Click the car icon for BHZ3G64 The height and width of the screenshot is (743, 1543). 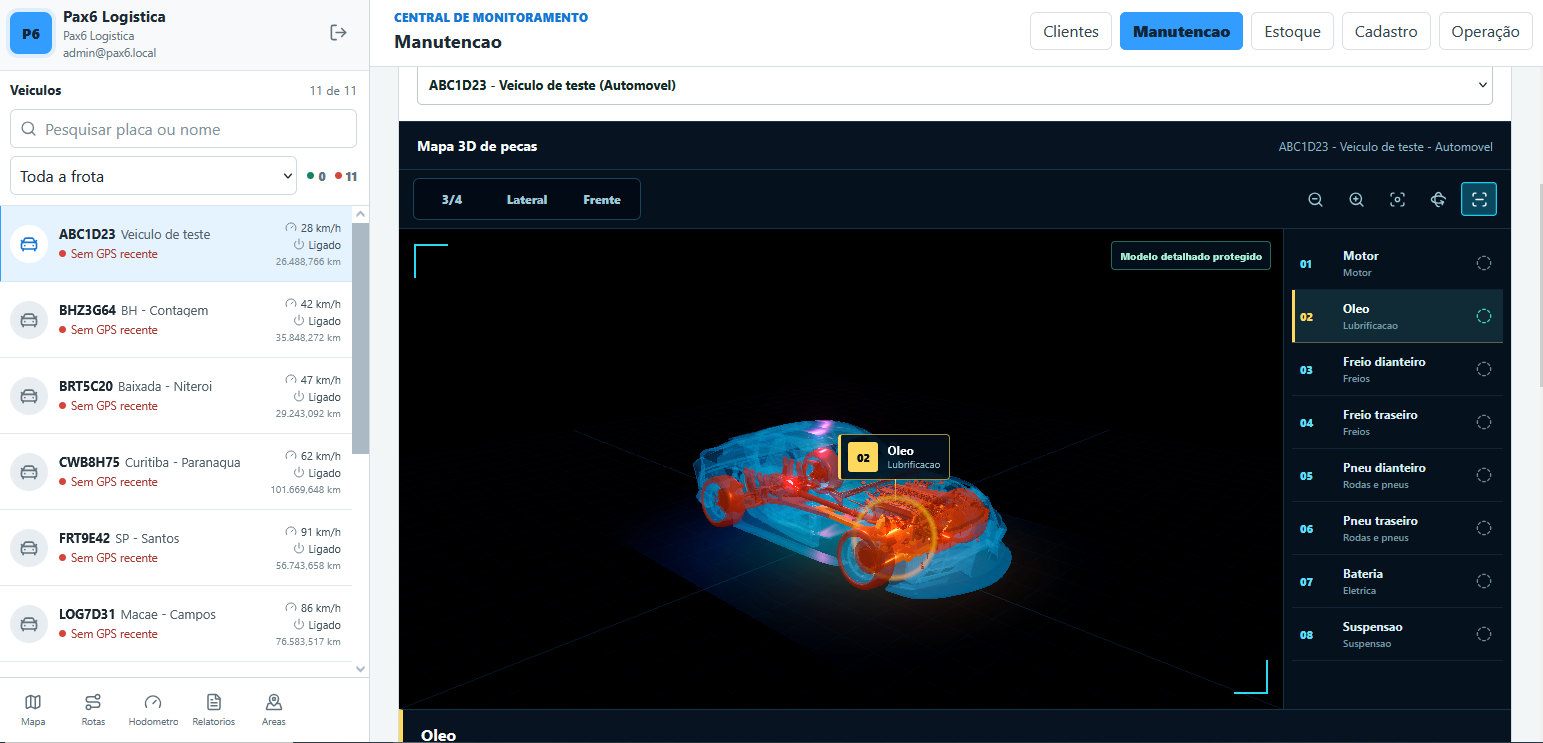[30, 320]
